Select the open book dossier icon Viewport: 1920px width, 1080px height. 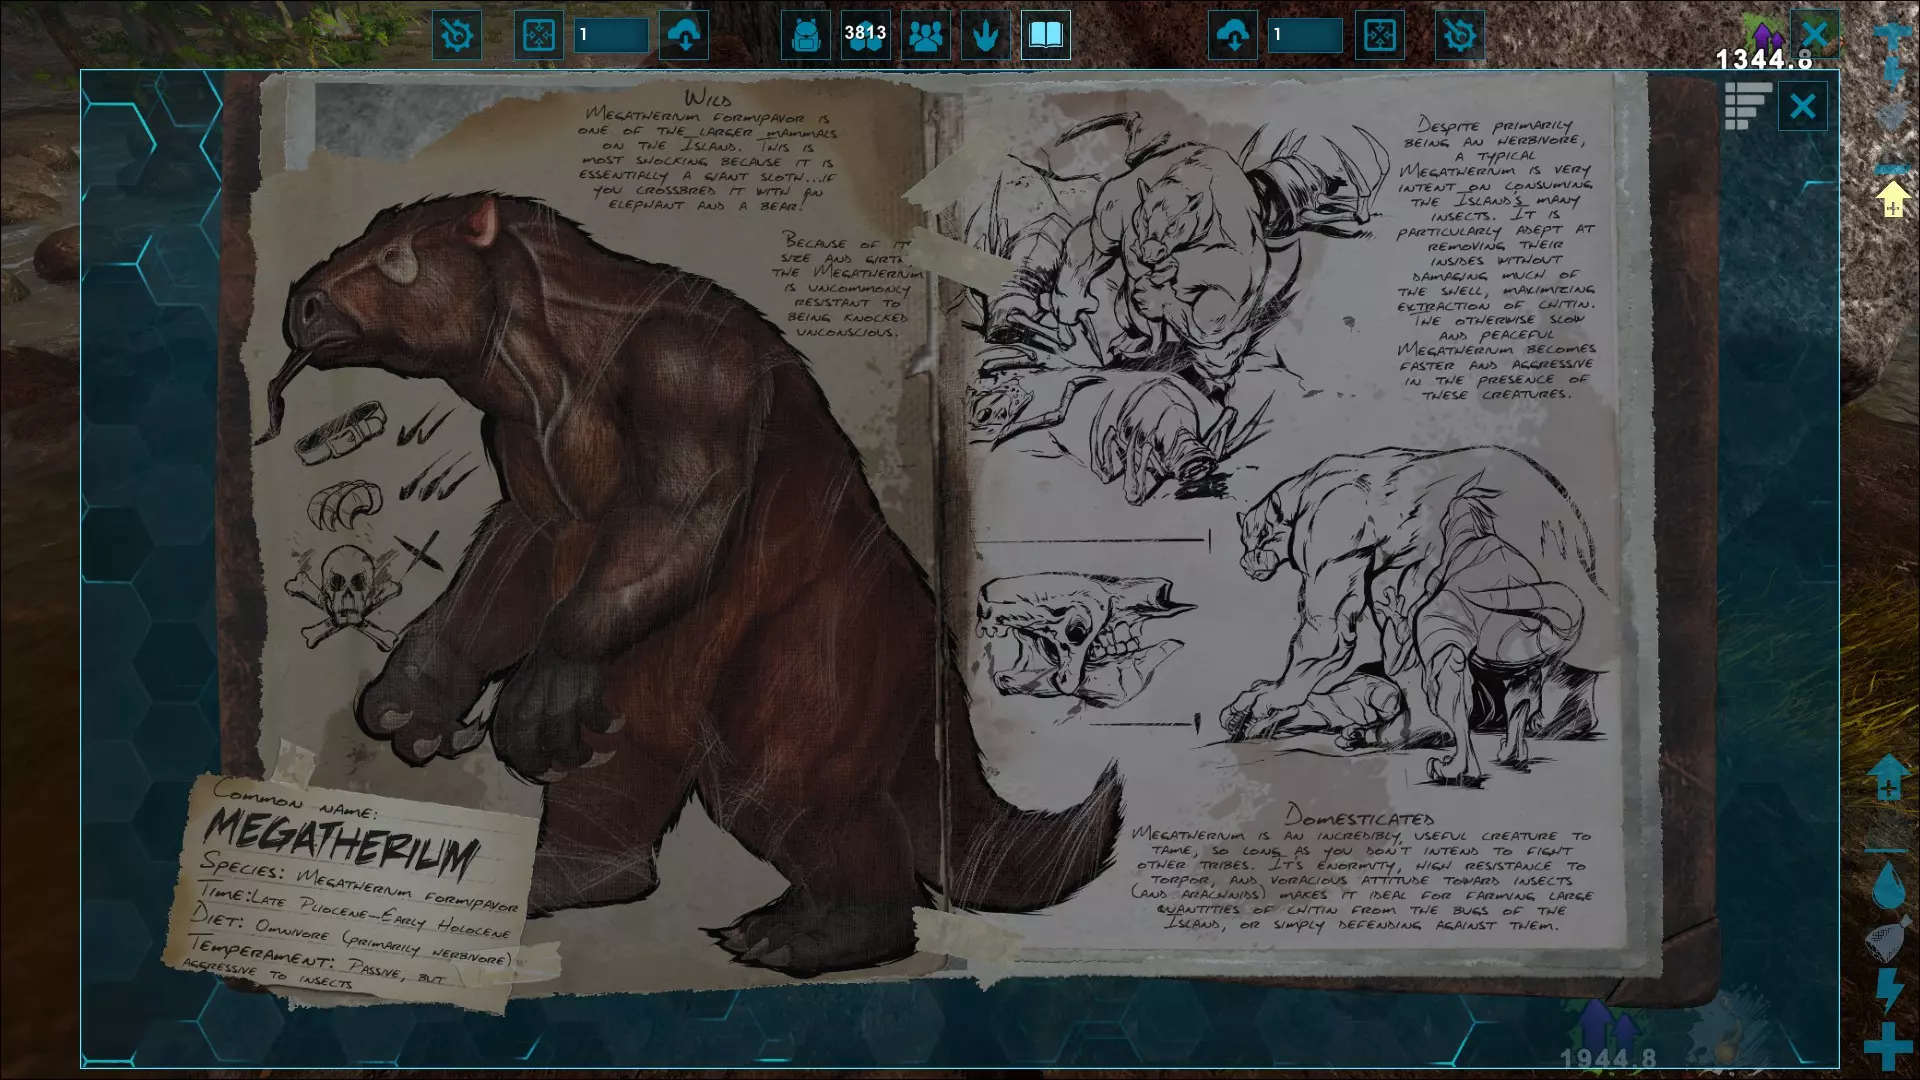point(1046,36)
